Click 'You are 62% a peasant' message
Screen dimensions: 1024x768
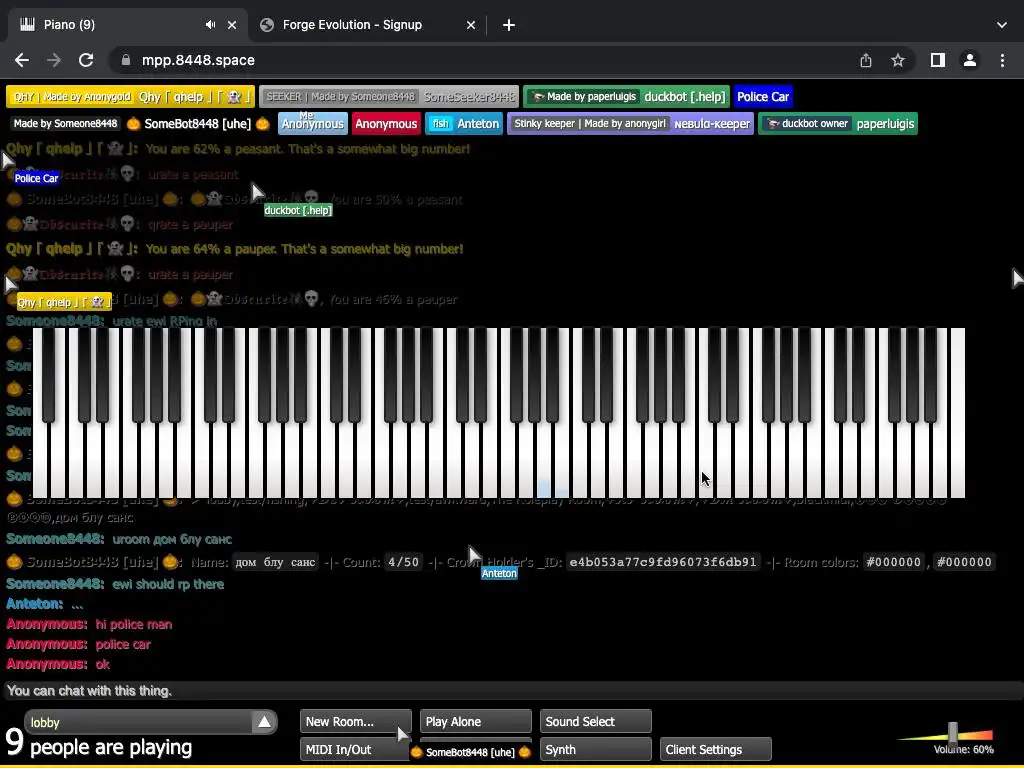(x=308, y=149)
